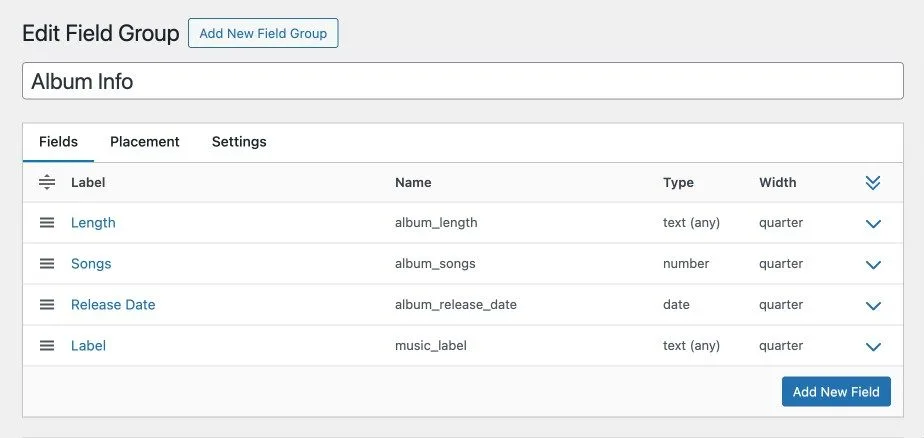Click the drag handle for Label field
The width and height of the screenshot is (924, 438).
pos(47,345)
